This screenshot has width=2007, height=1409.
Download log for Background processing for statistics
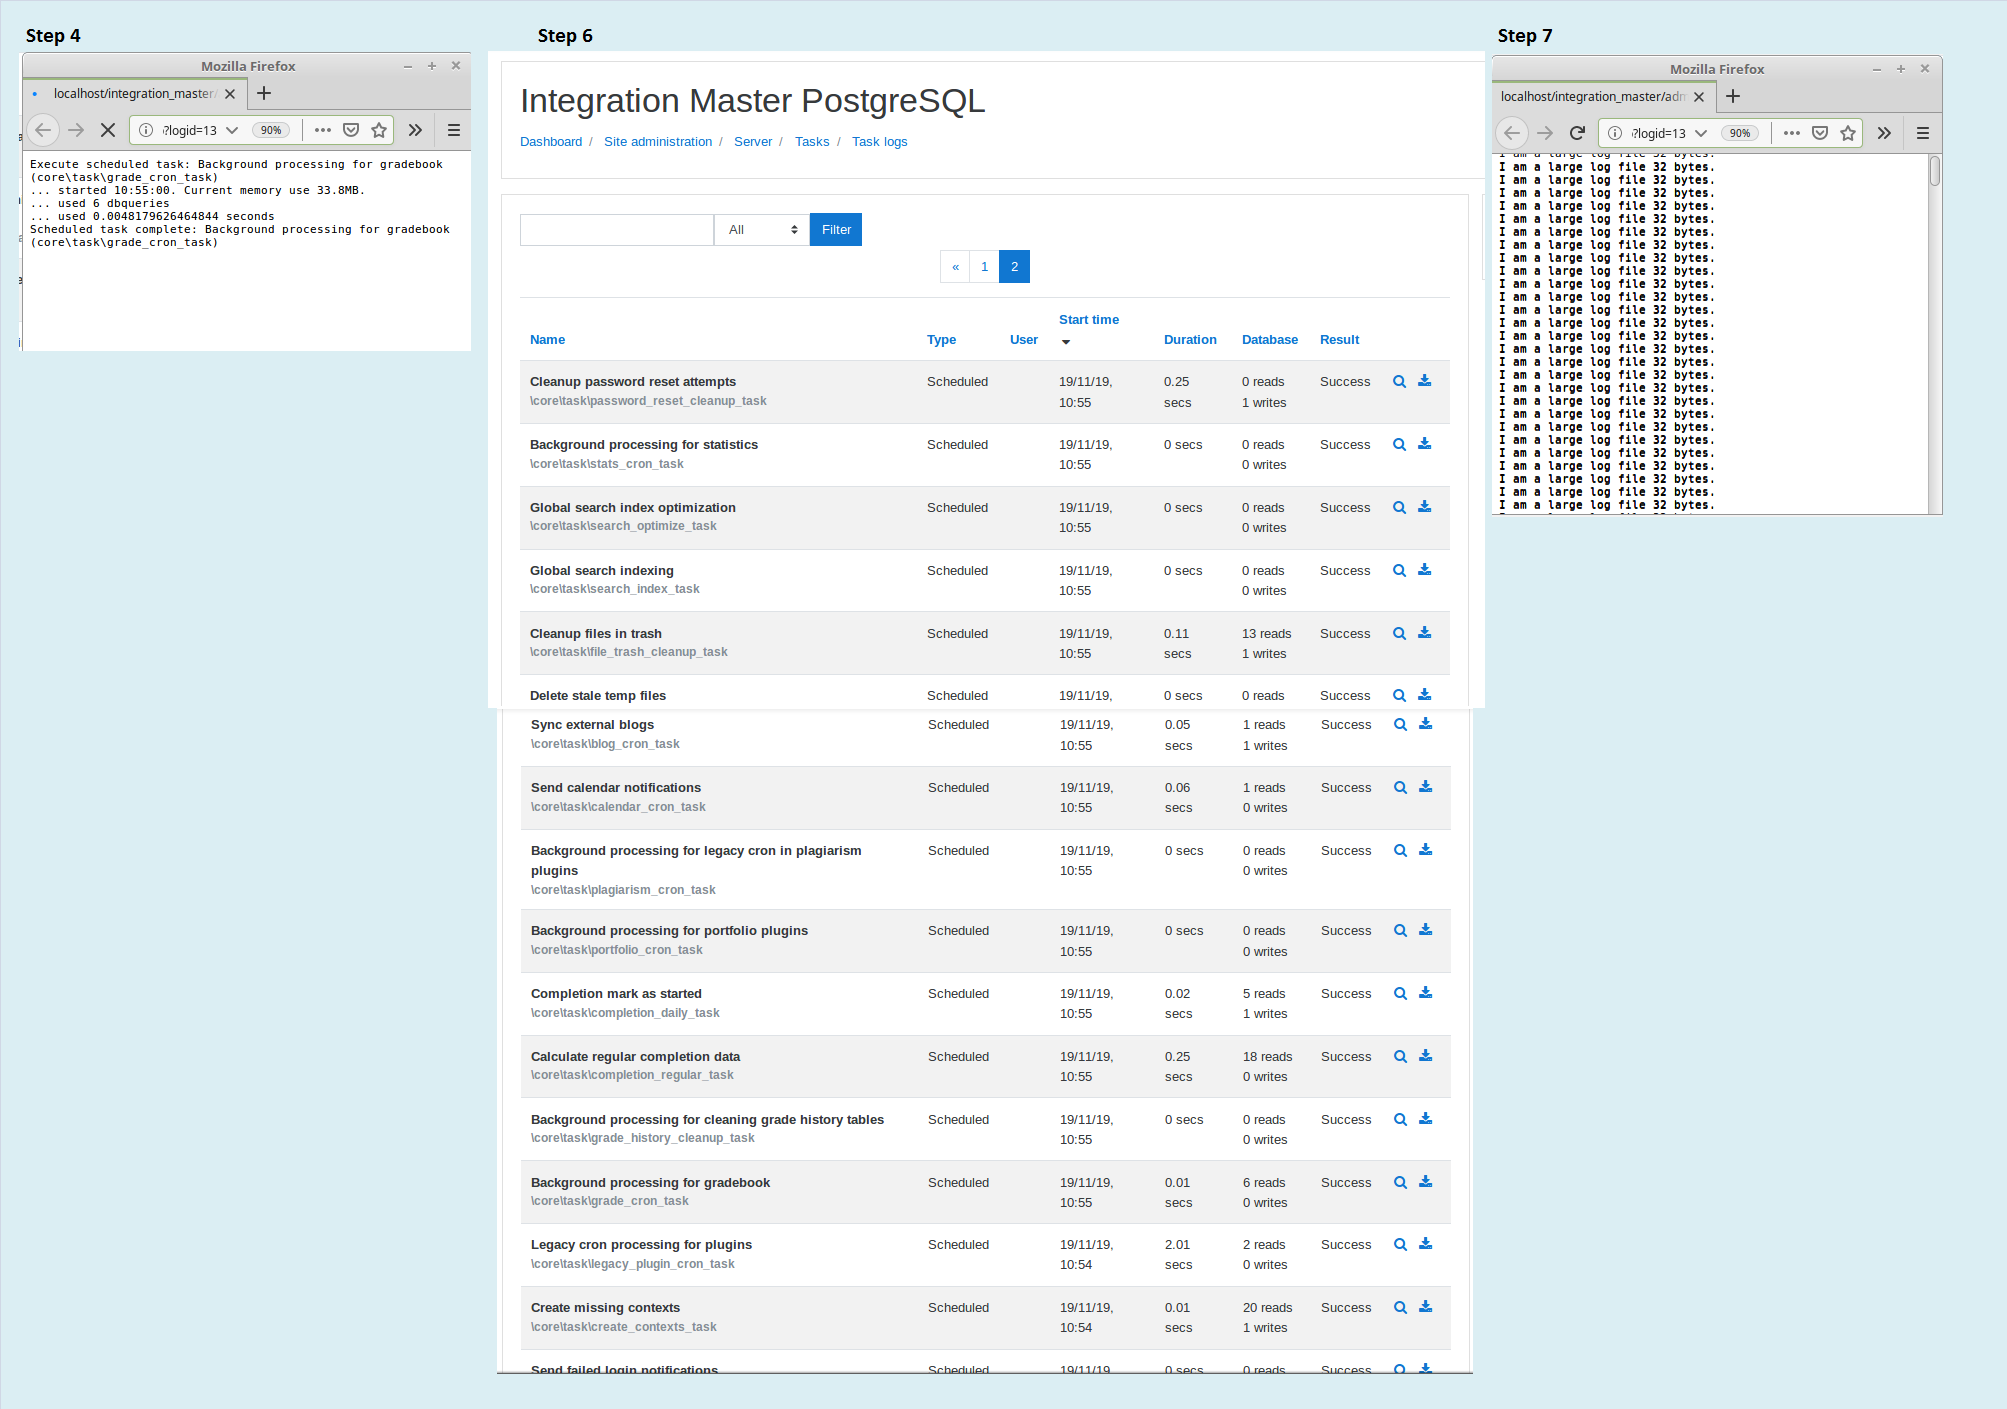click(x=1424, y=444)
